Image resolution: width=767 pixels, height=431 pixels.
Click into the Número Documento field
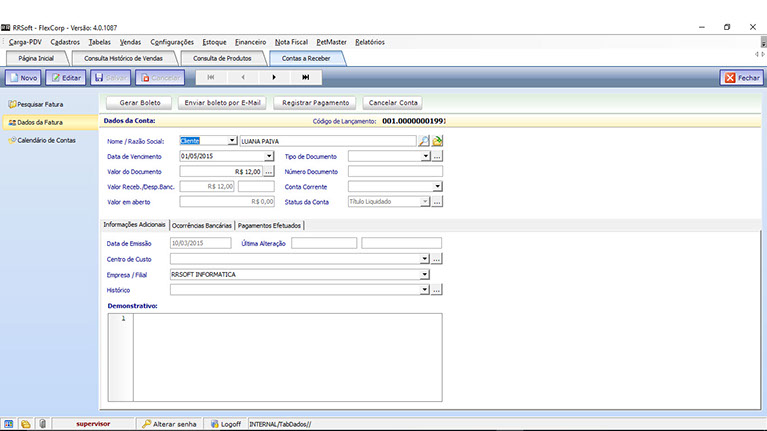tap(394, 171)
